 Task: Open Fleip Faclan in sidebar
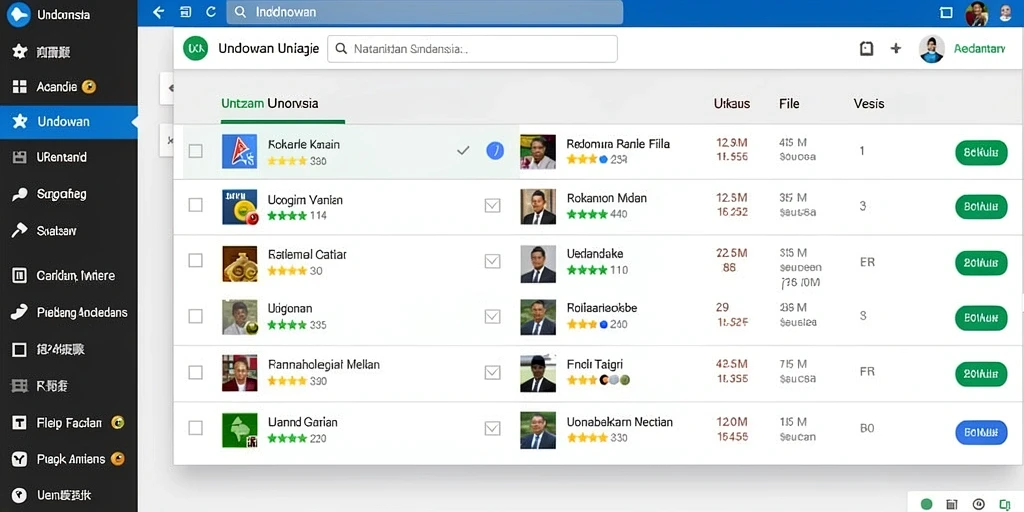[x=69, y=423]
